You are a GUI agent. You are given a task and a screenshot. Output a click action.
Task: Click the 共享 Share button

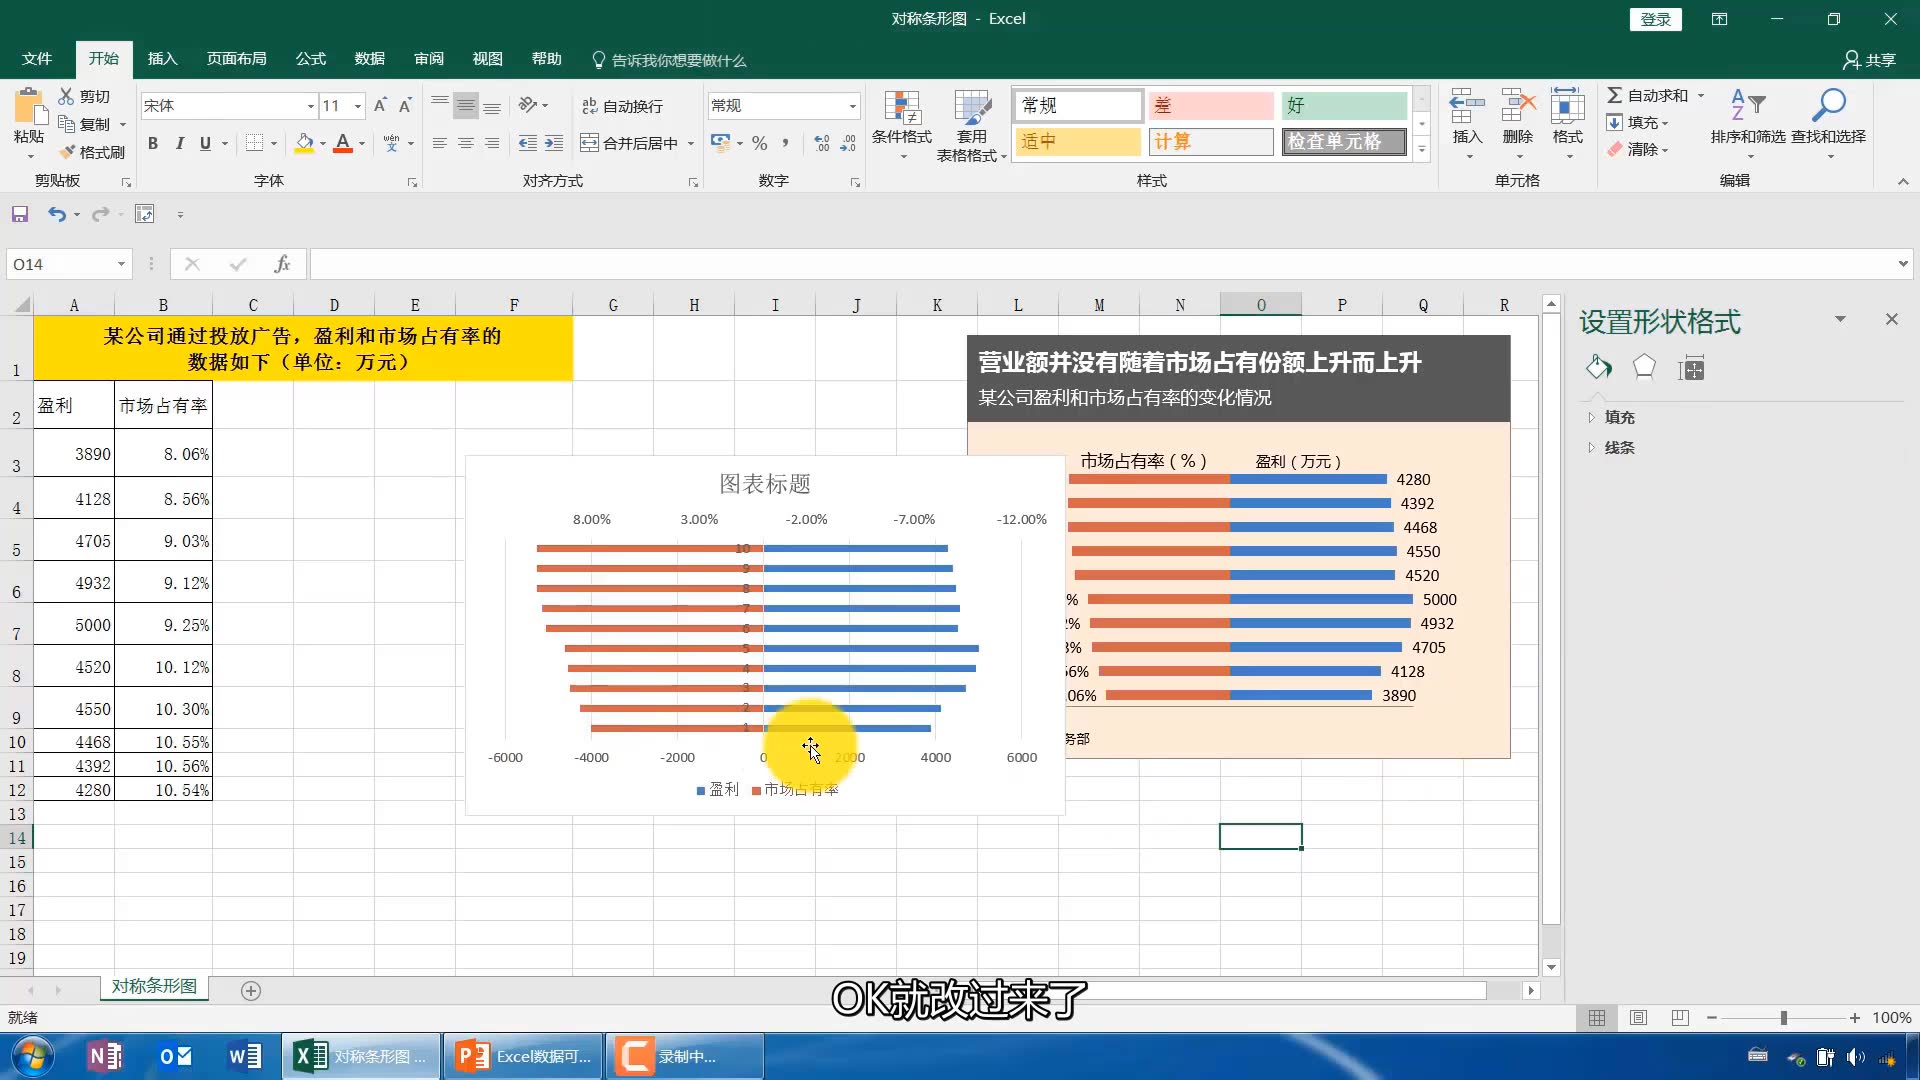coord(1869,60)
